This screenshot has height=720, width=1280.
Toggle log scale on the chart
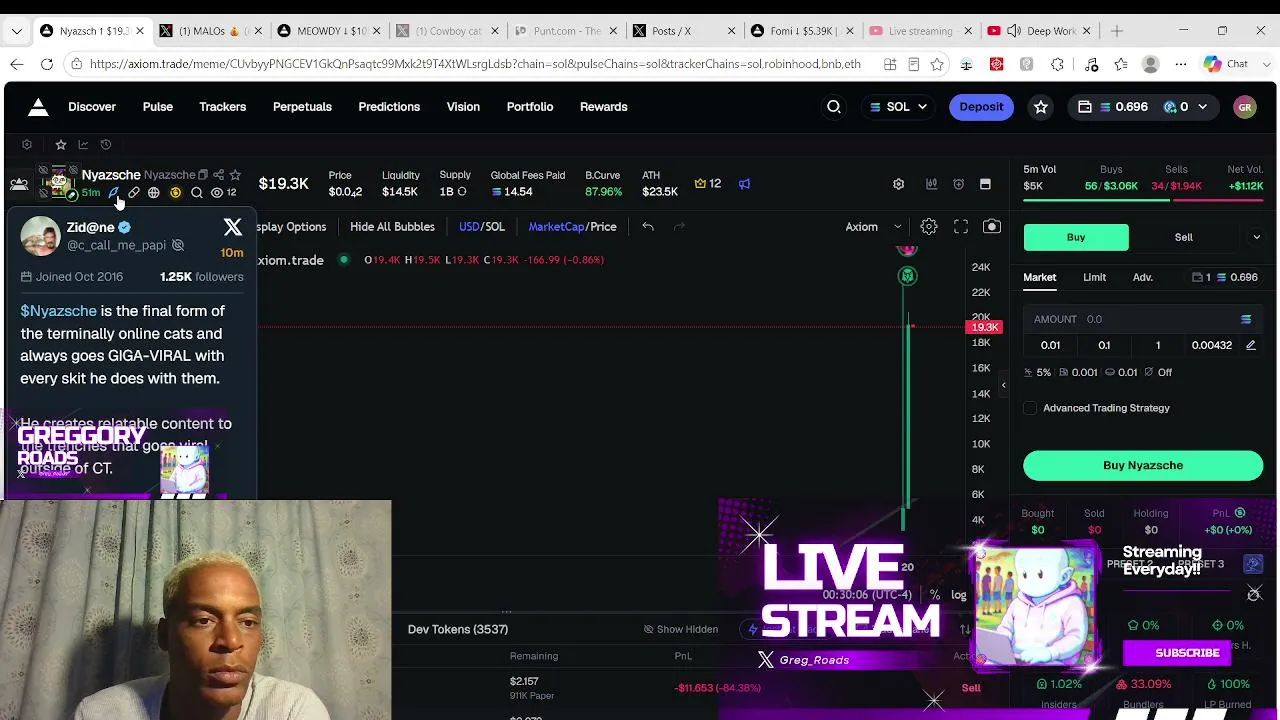click(959, 595)
